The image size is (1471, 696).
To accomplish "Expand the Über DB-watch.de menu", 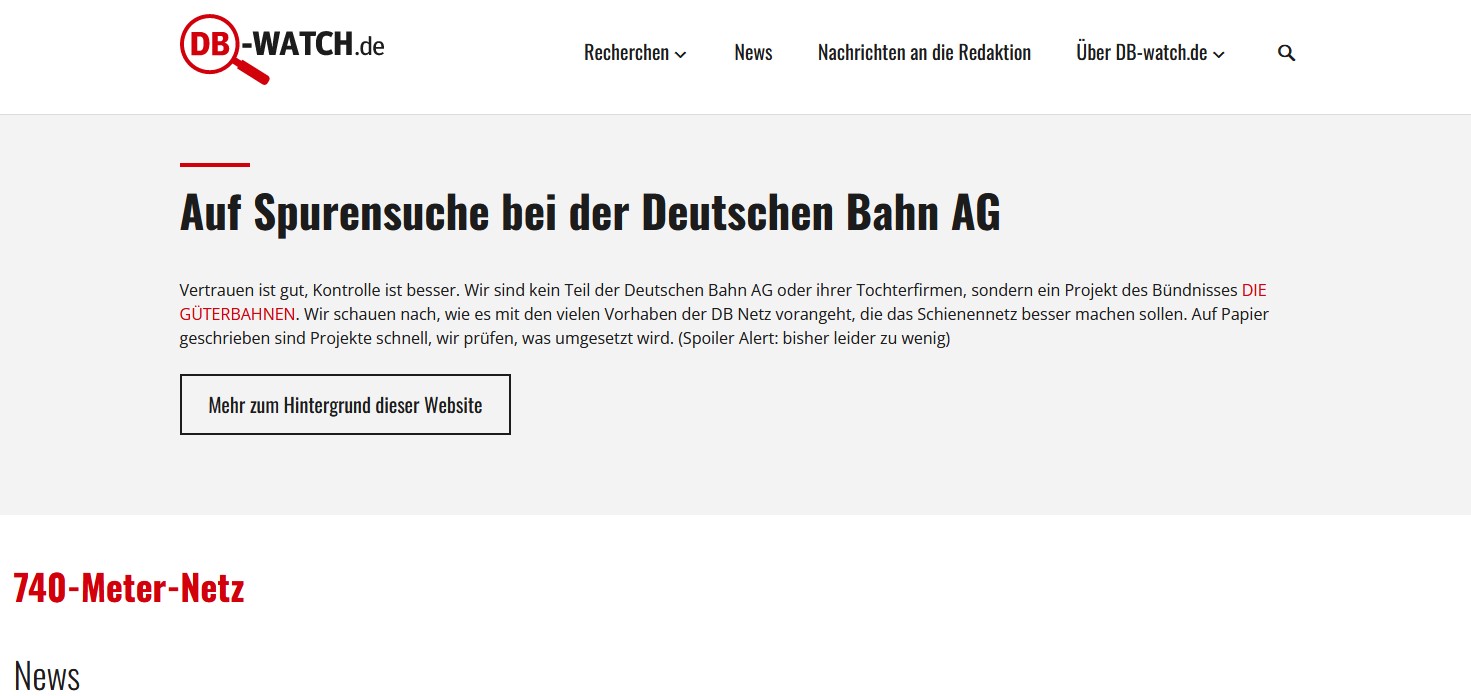I will 1150,53.
